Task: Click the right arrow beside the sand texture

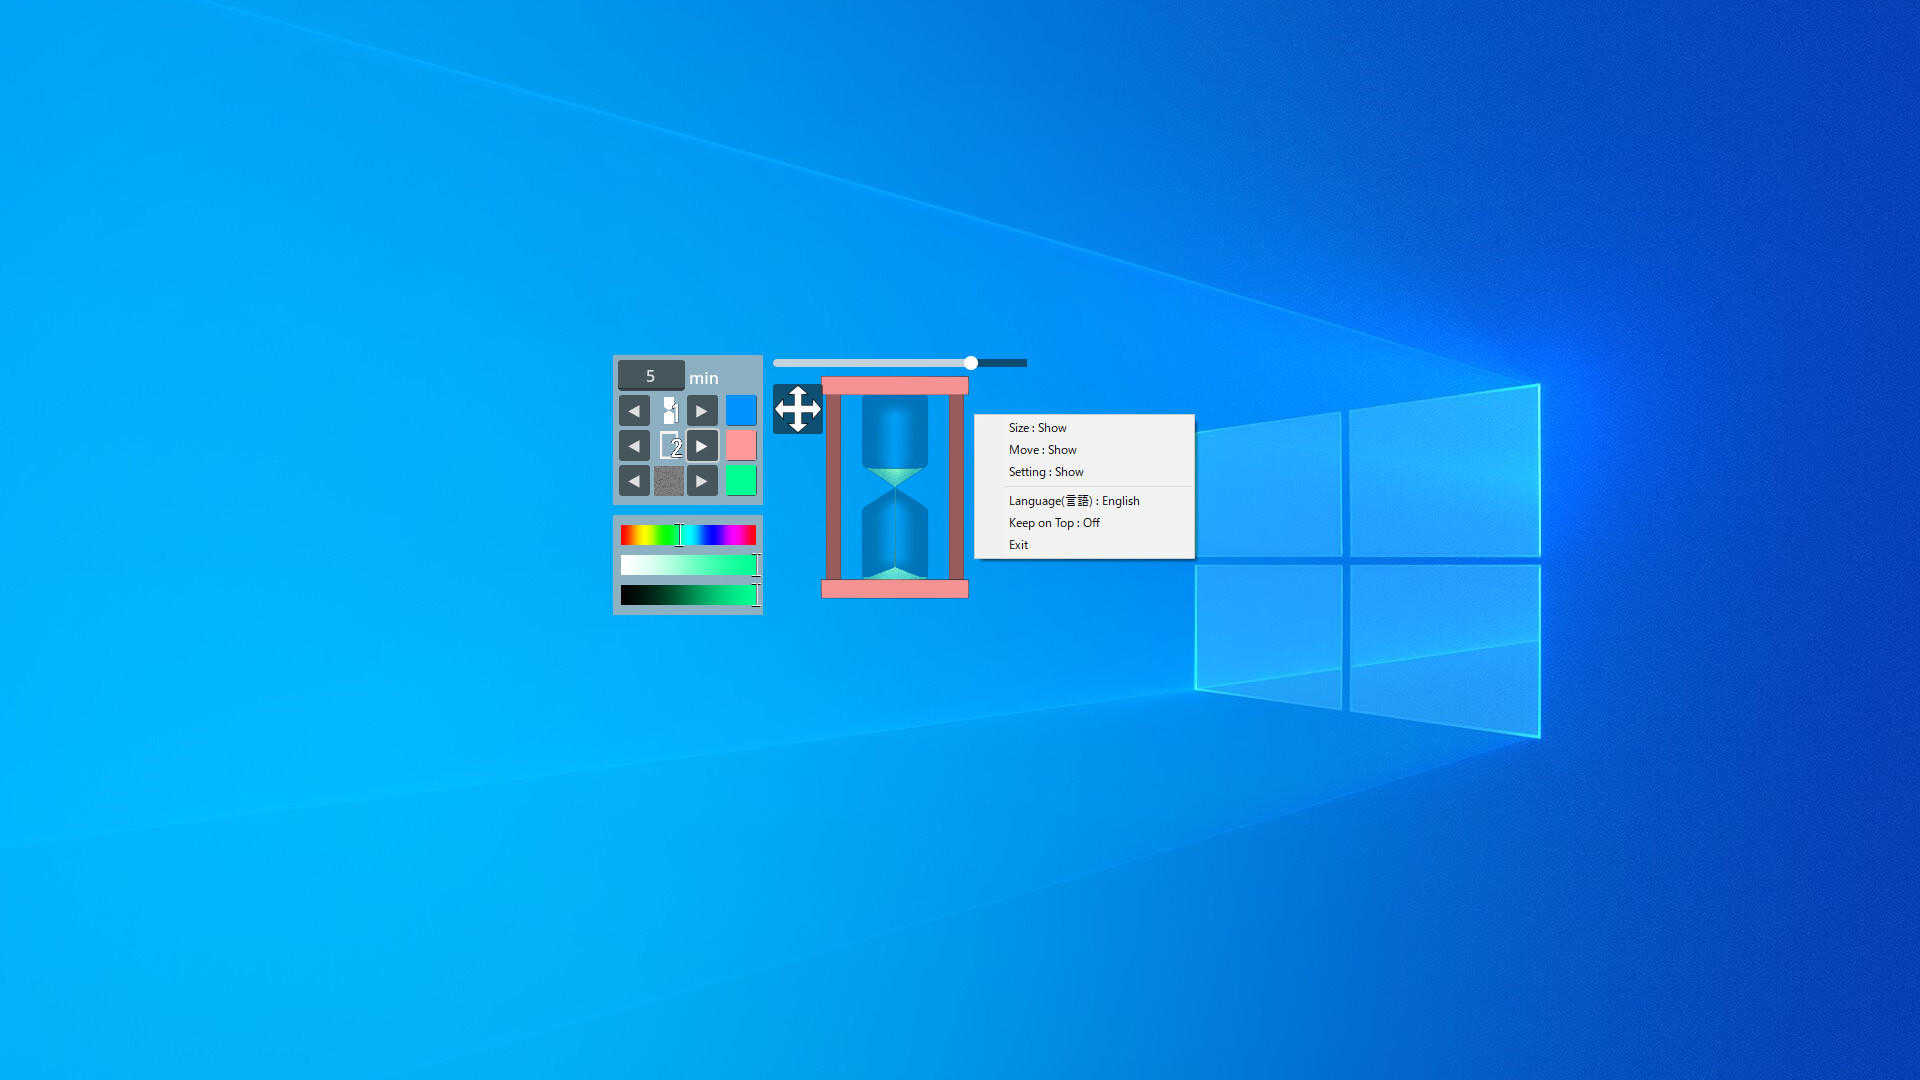Action: click(702, 481)
